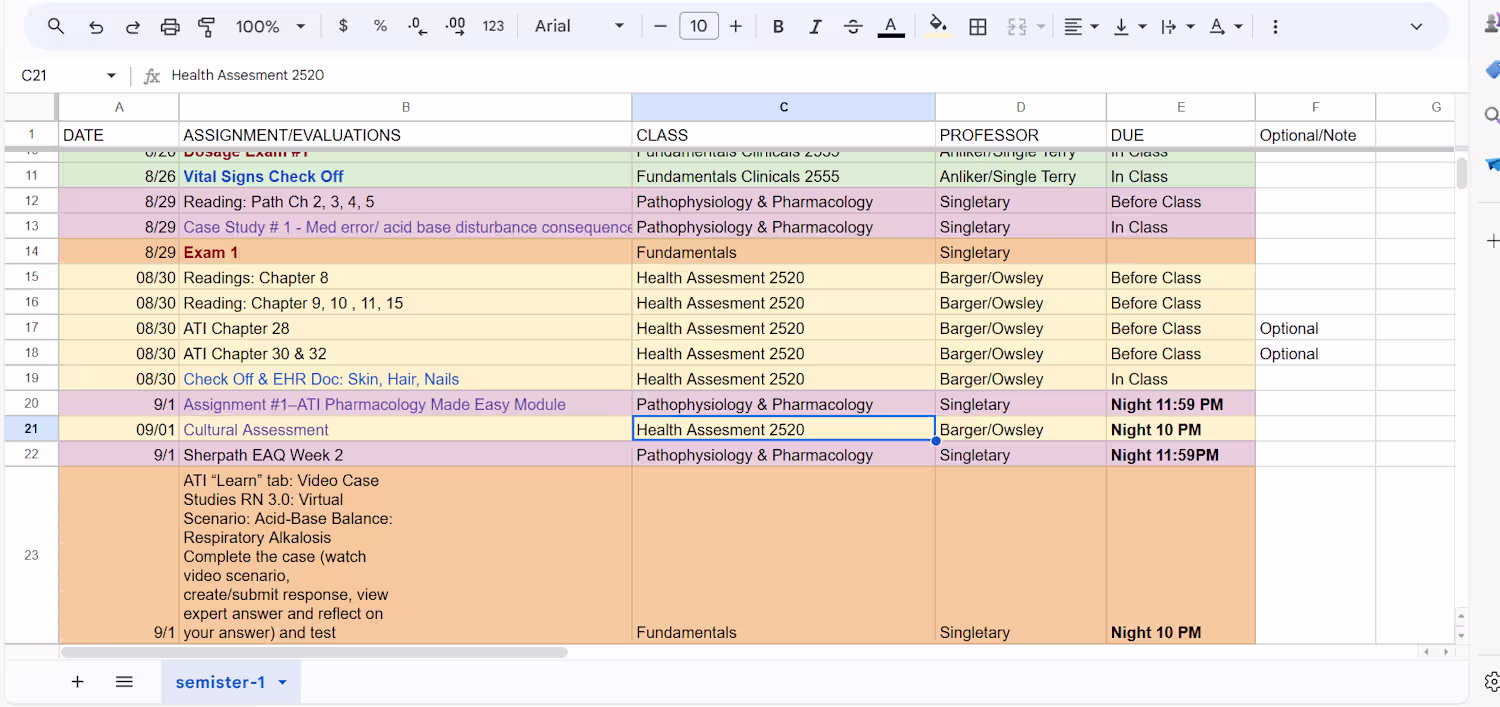Open the 123 number formats menu

coord(493,26)
